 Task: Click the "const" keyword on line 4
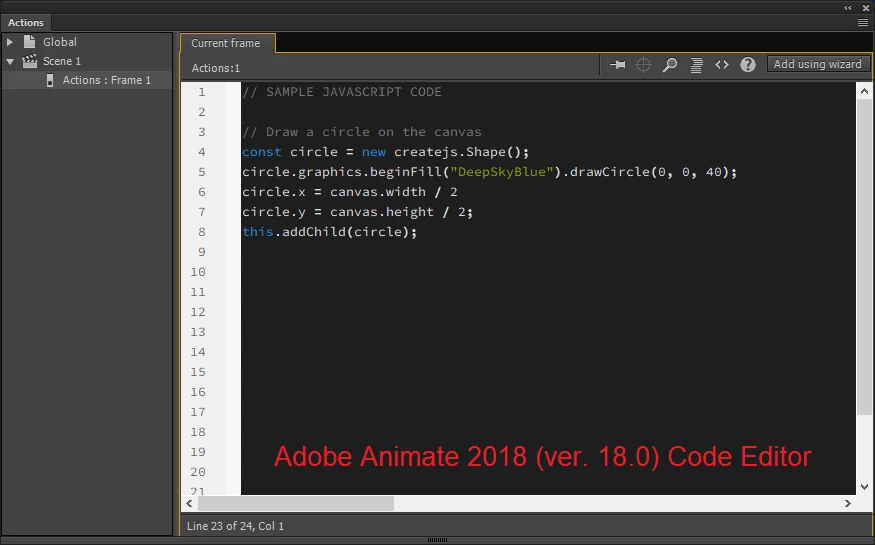click(x=262, y=152)
